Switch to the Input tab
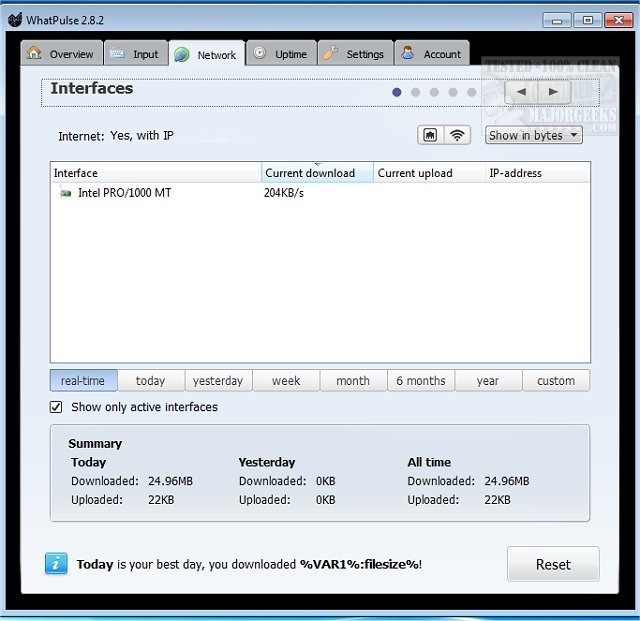The image size is (640, 621). pyautogui.click(x=136, y=53)
